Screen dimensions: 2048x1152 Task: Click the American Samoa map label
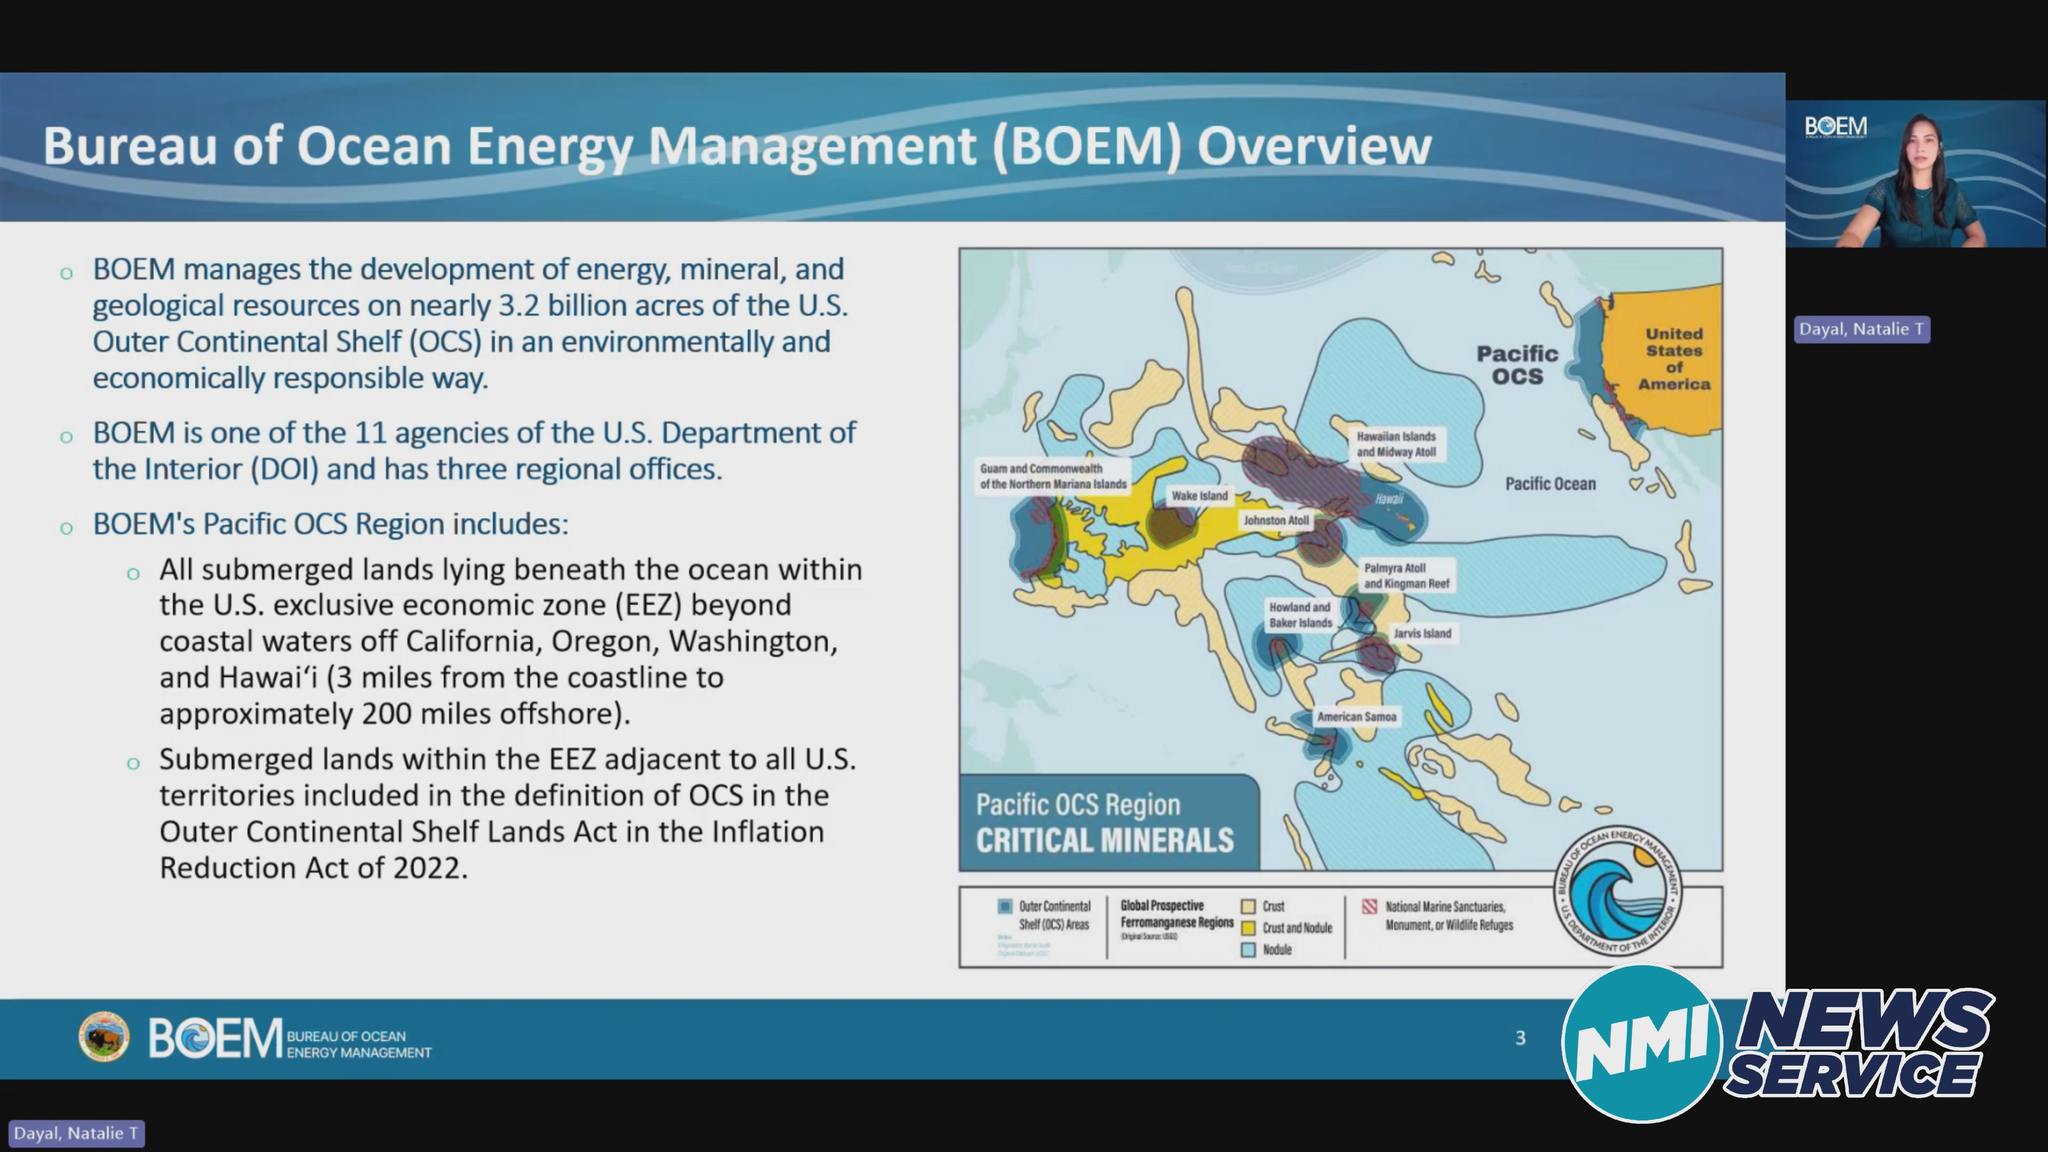(x=1356, y=717)
